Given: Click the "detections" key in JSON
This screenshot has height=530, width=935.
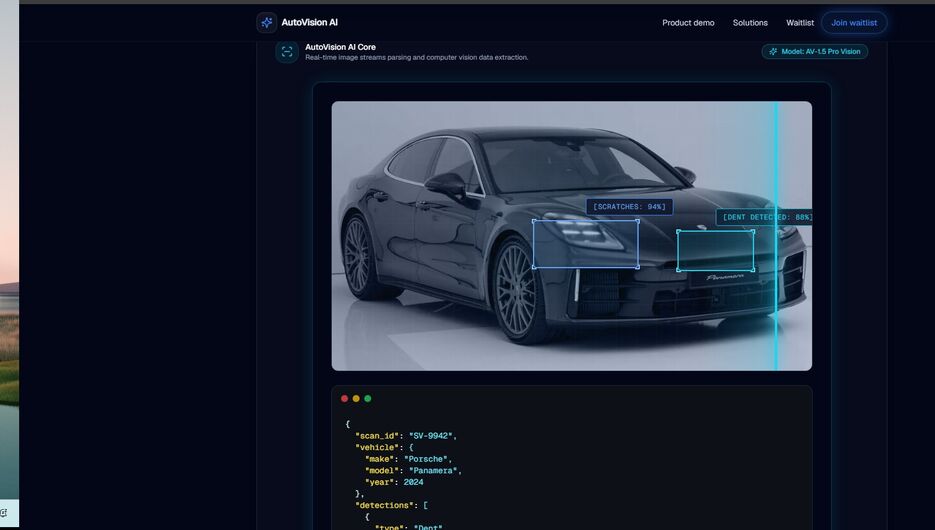Looking at the screenshot, I should [x=386, y=506].
